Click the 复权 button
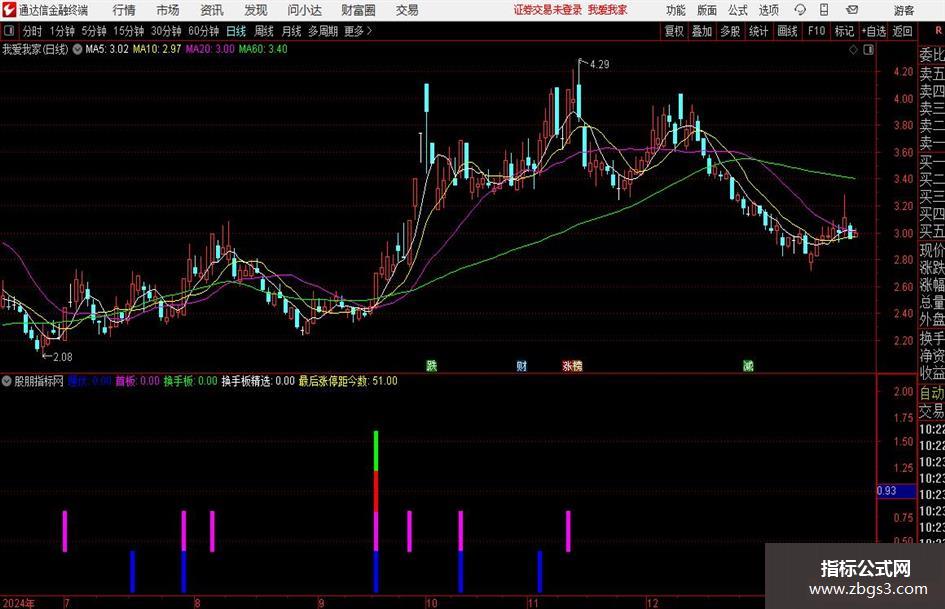 point(674,31)
